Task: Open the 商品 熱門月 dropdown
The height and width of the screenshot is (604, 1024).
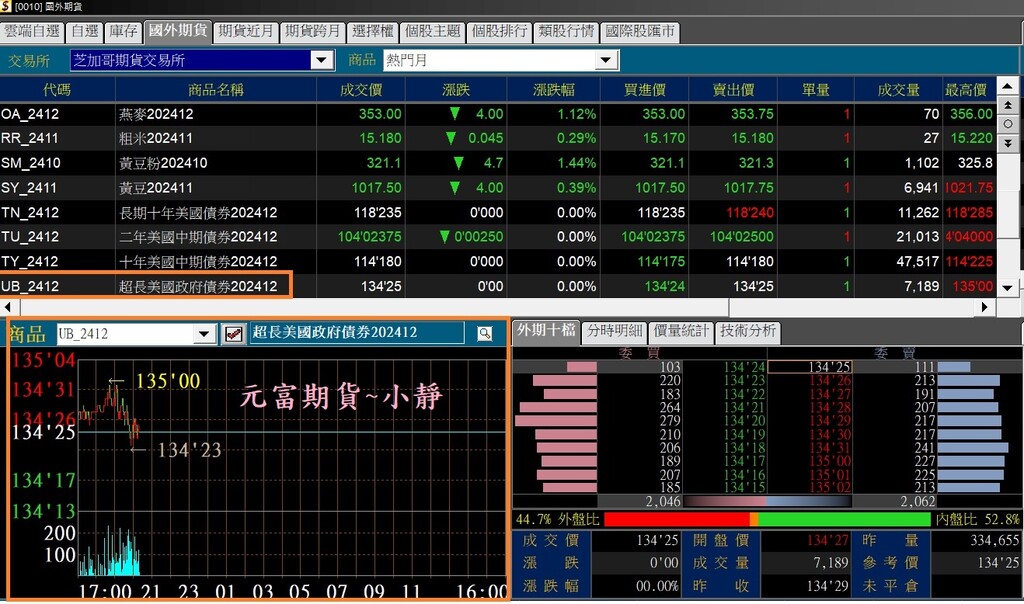Action: 606,60
